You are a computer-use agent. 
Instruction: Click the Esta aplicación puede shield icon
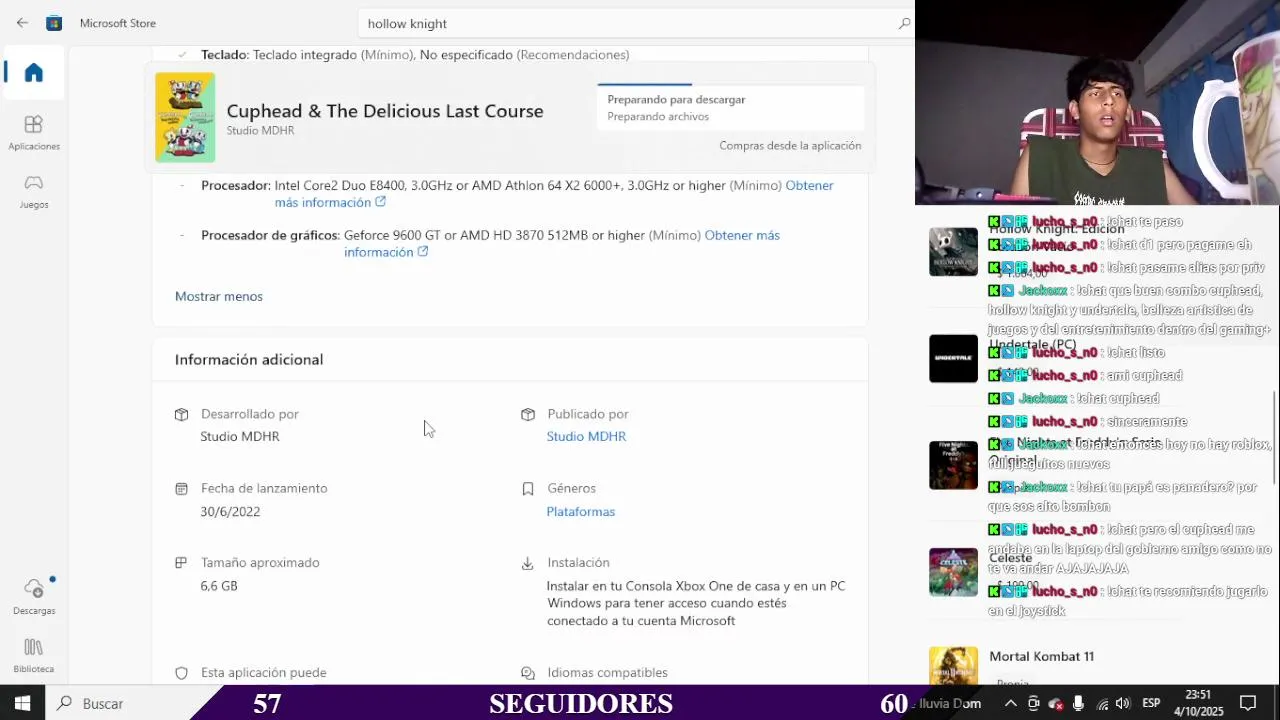(x=181, y=673)
